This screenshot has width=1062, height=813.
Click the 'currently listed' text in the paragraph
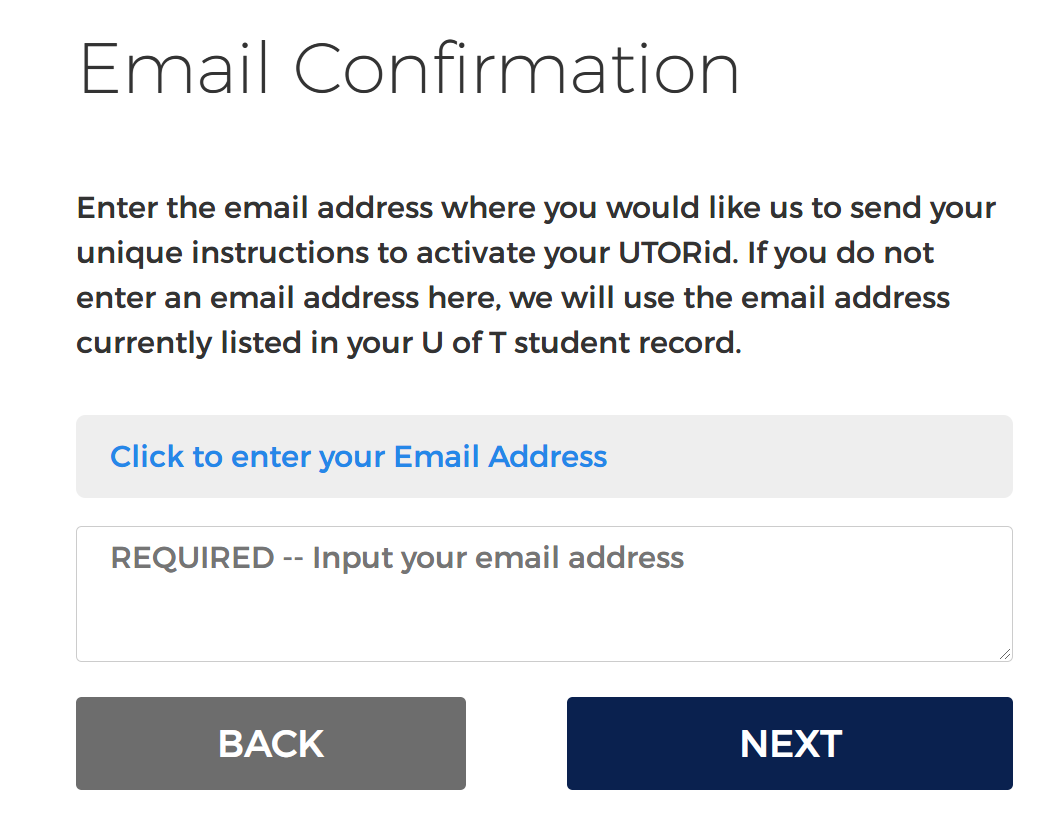pos(192,343)
